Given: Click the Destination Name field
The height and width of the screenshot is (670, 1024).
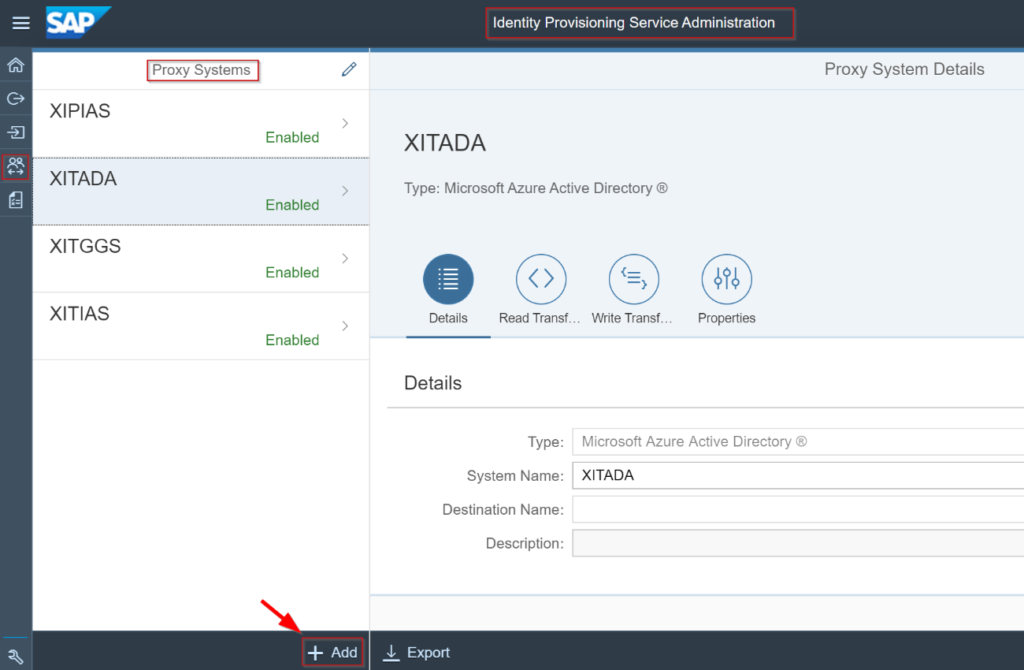Looking at the screenshot, I should [798, 509].
